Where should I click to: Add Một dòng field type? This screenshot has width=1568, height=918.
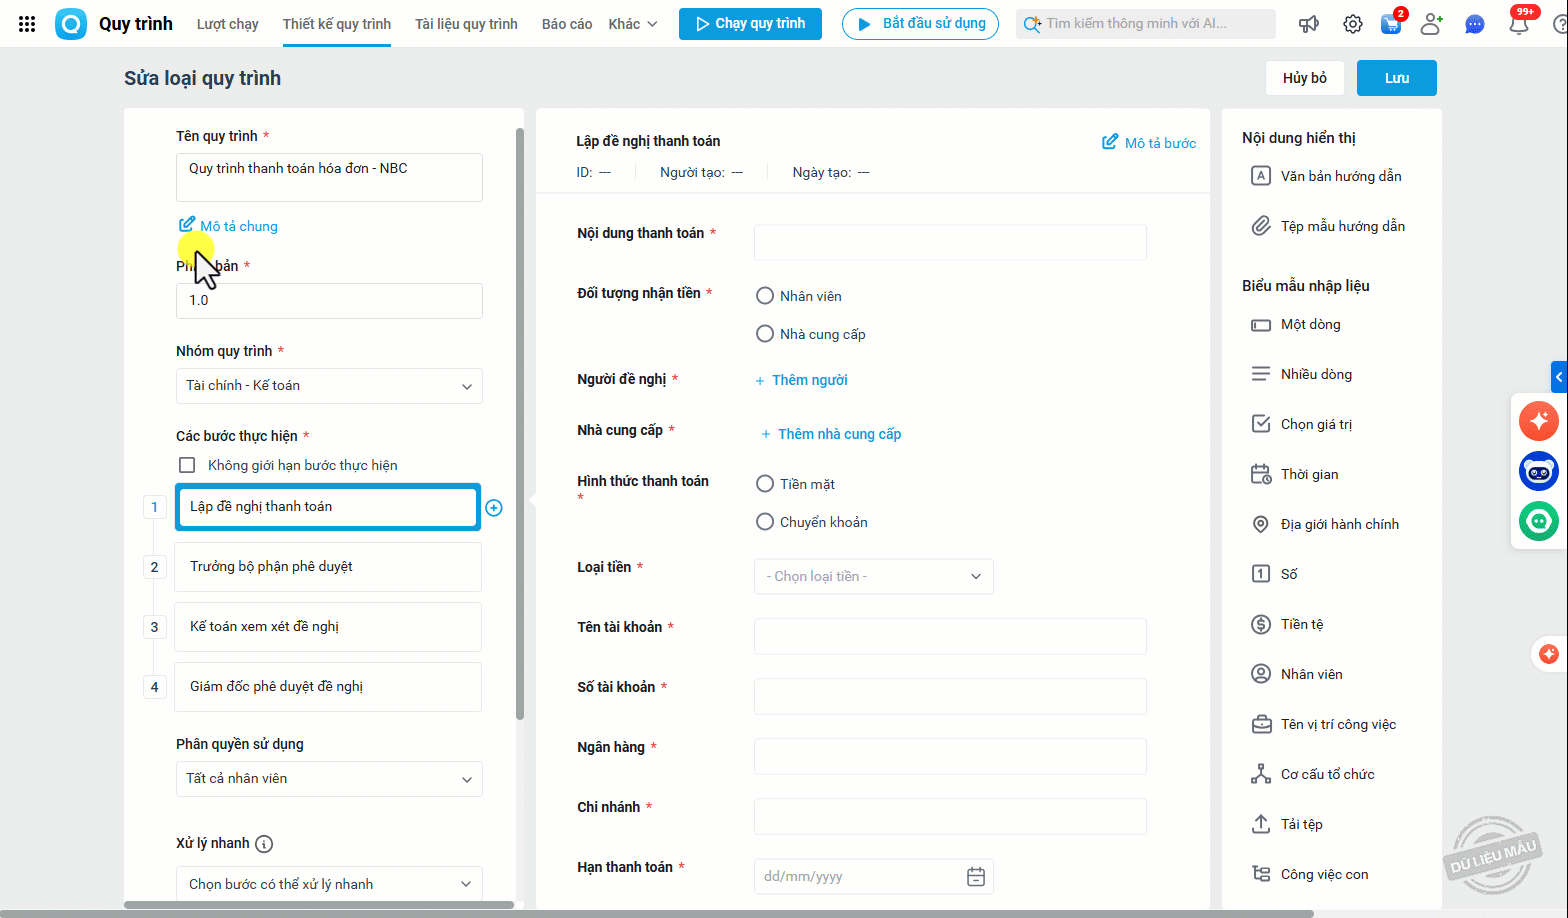click(1296, 325)
